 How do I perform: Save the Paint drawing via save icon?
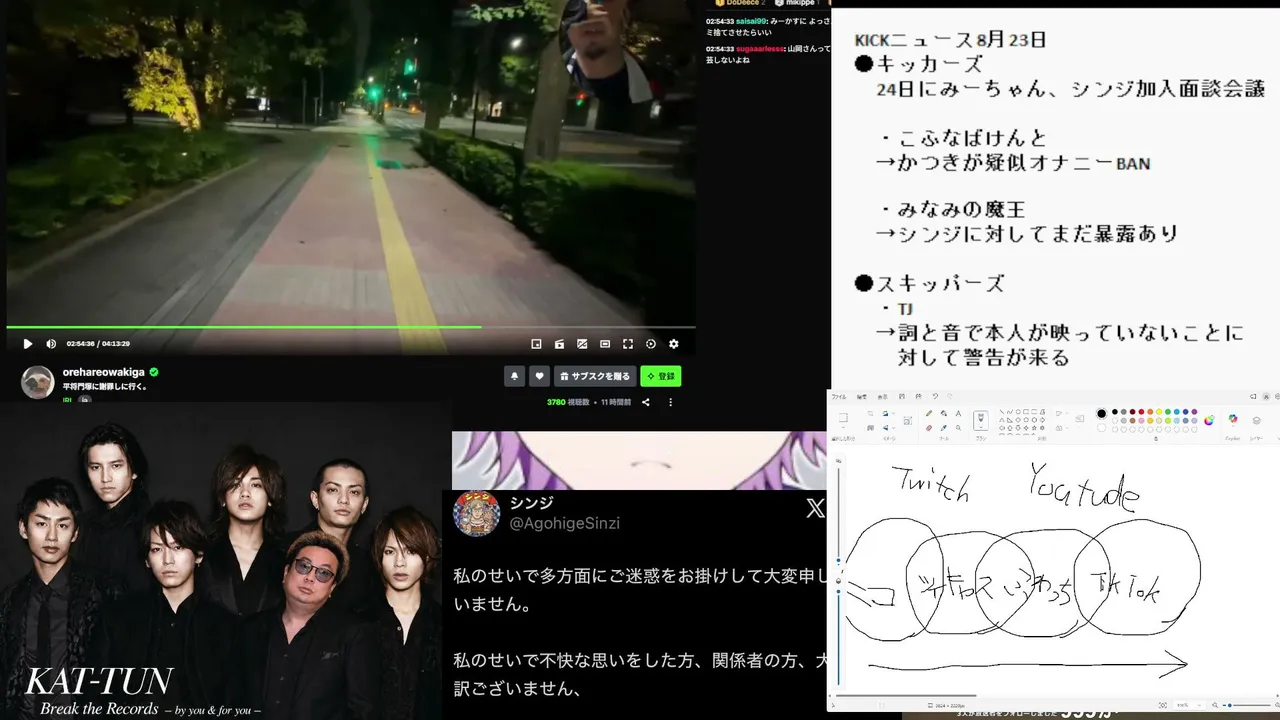tap(901, 397)
